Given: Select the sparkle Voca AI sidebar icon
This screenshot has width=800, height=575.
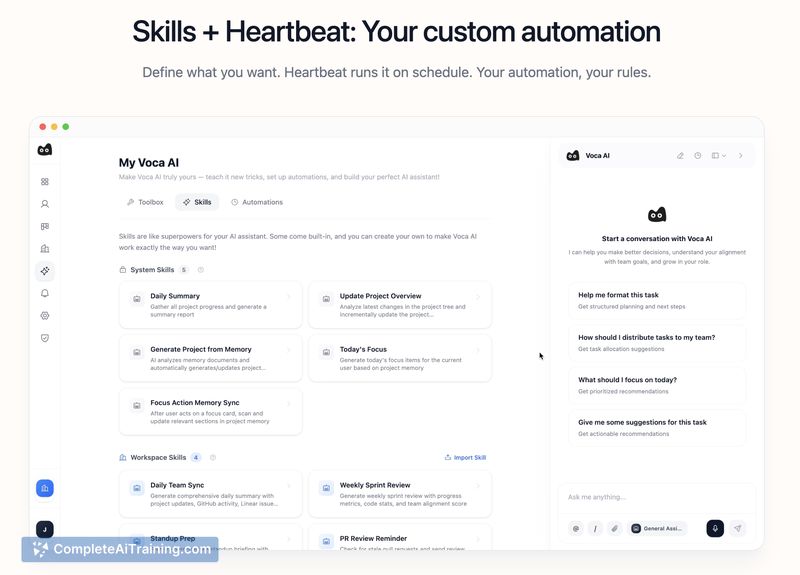Looking at the screenshot, I should pos(45,271).
